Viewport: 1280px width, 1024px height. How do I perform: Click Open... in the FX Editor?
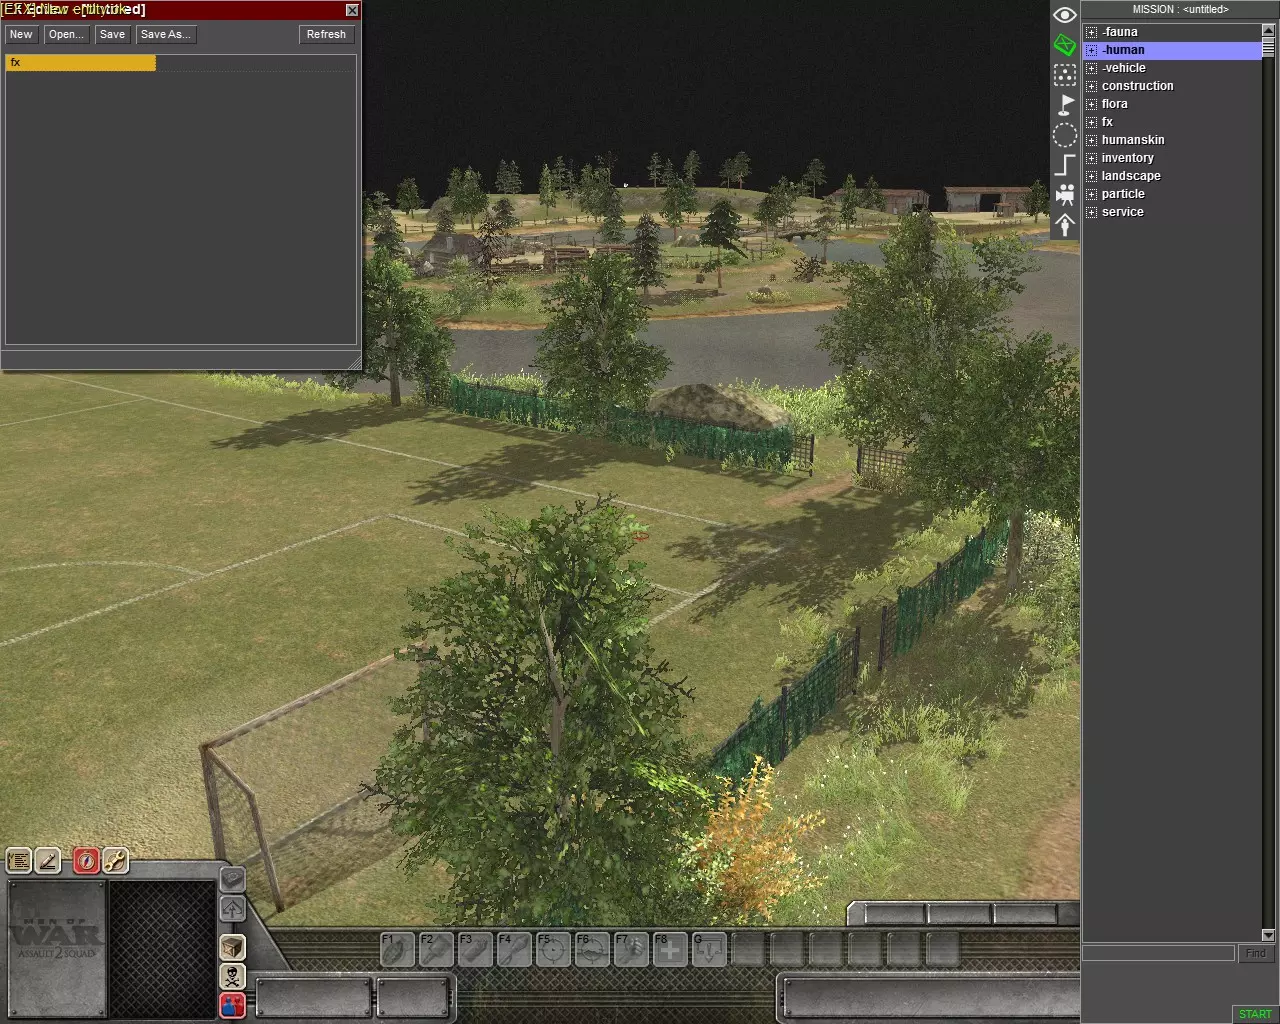(x=66, y=34)
